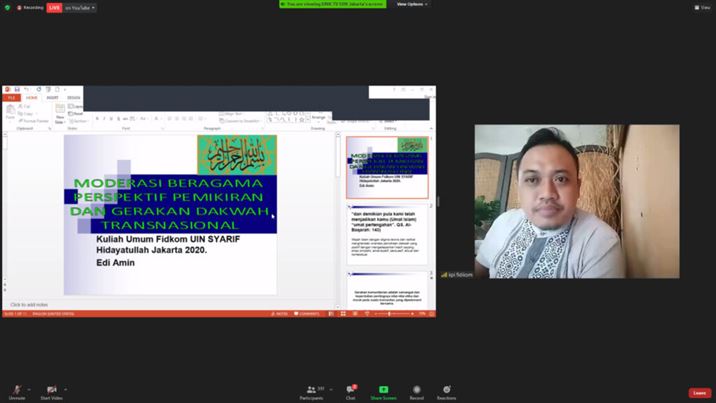Click the green Share Screen icon
The image size is (716, 403).
pos(383,389)
